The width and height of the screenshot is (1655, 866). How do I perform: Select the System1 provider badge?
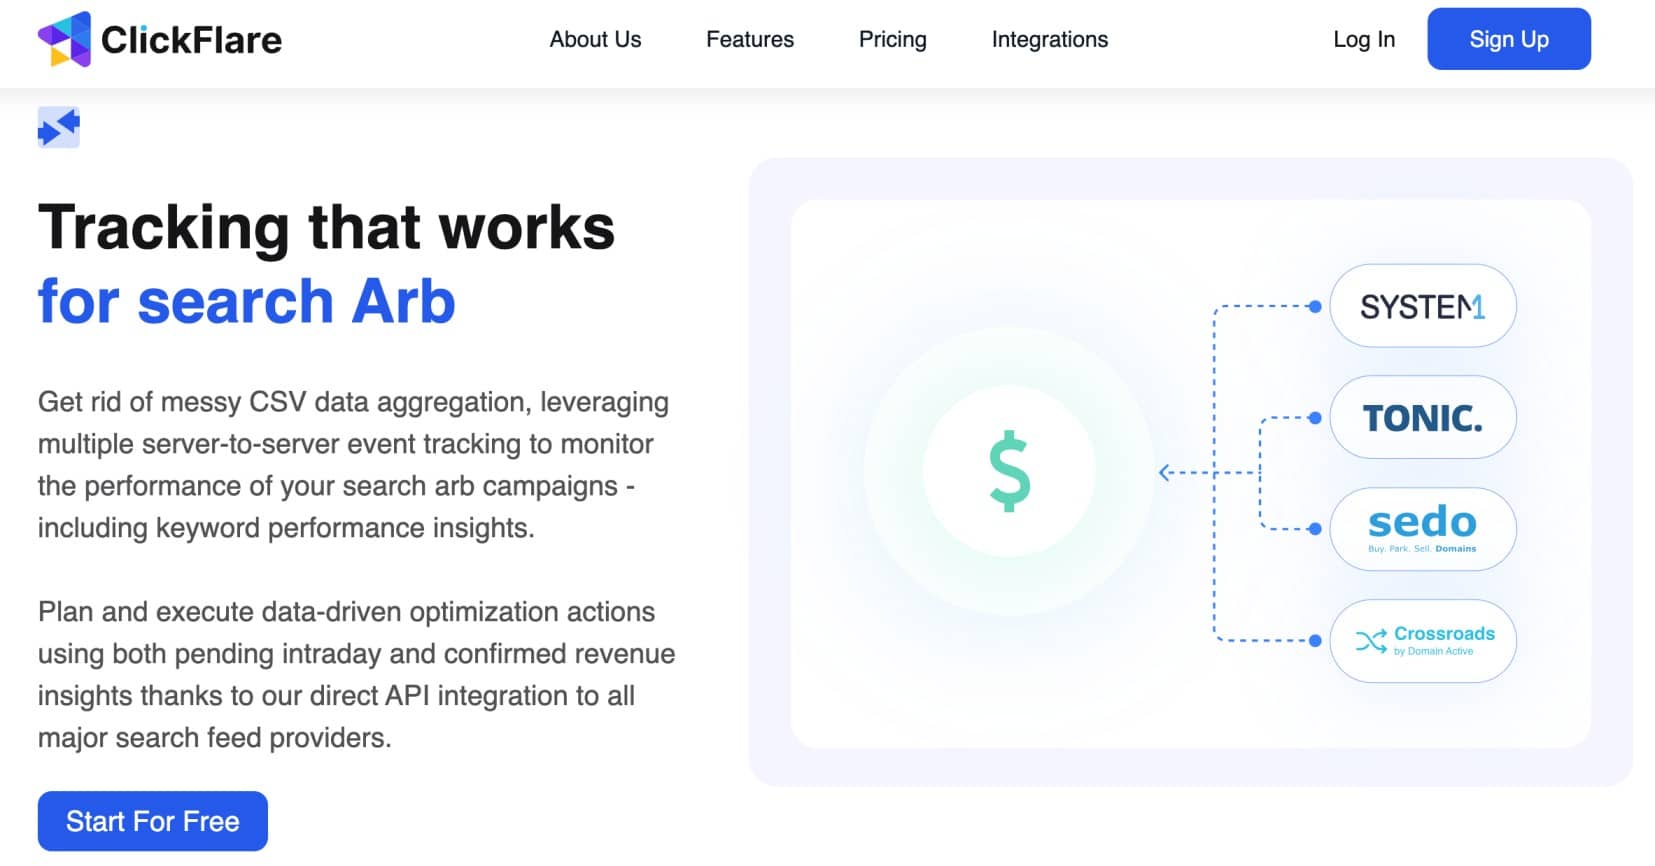[x=1422, y=306]
